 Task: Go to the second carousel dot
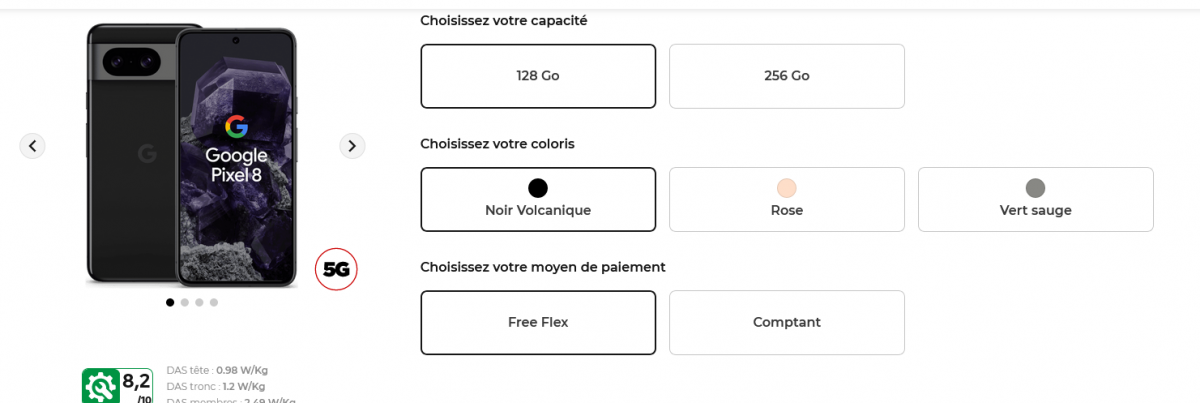(185, 302)
